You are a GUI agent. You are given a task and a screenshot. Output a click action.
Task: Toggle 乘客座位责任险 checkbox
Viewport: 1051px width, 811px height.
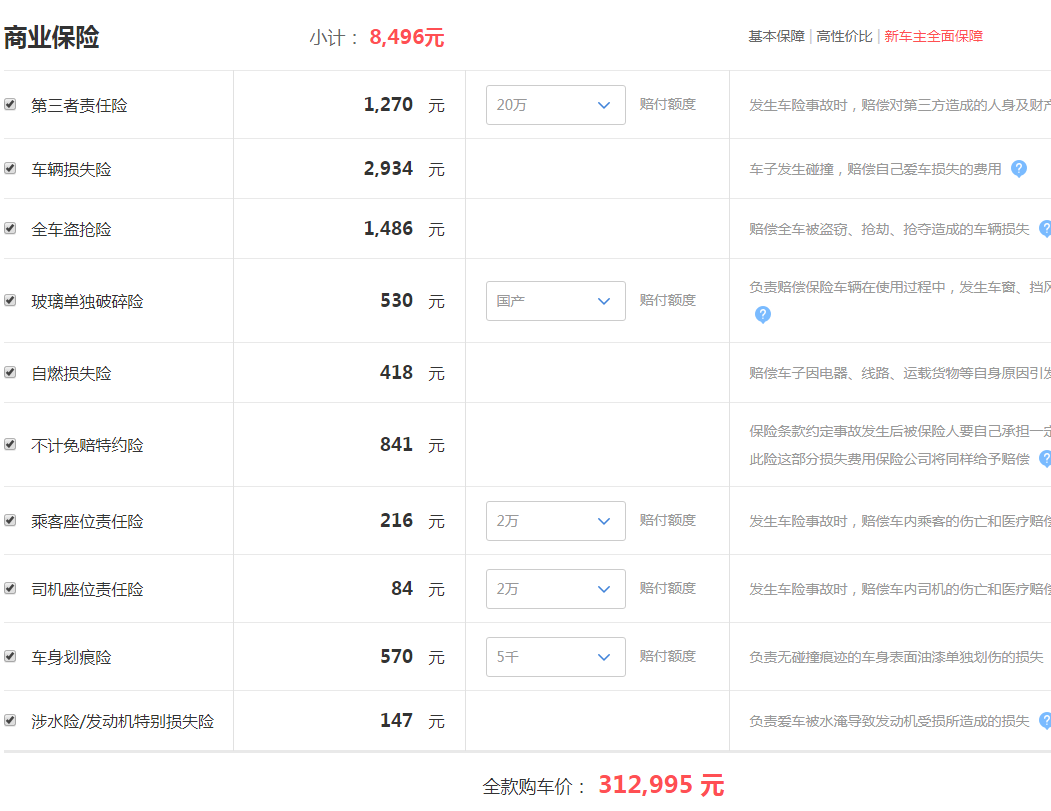10,520
